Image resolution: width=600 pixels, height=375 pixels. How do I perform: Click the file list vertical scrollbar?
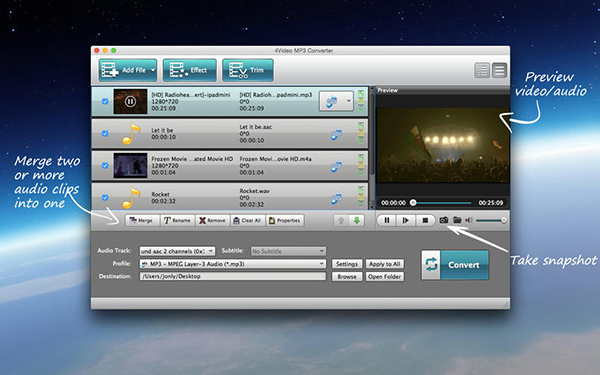point(372,148)
